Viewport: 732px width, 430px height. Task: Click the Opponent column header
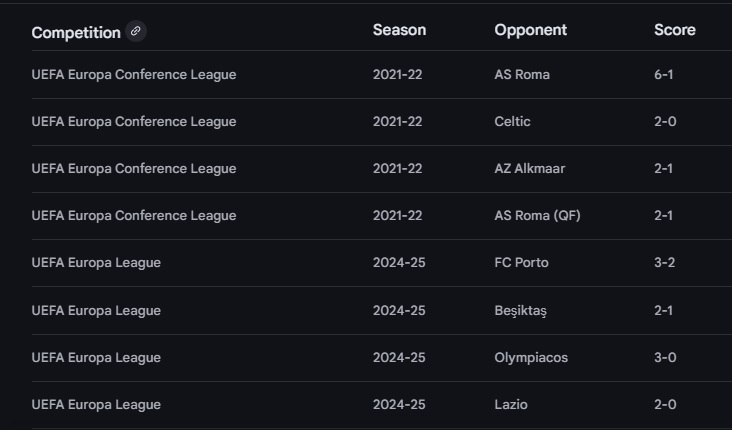[530, 30]
